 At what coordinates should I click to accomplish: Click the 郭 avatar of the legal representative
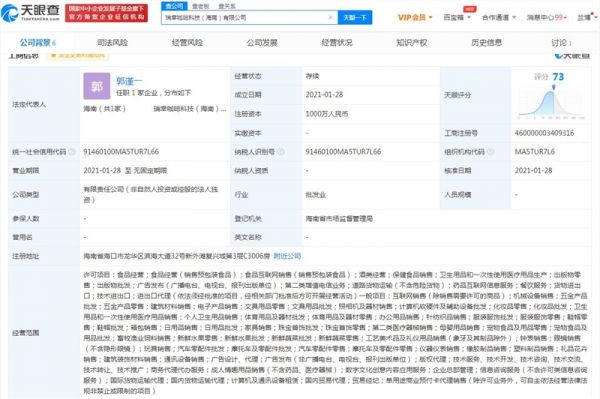pyautogui.click(x=97, y=86)
